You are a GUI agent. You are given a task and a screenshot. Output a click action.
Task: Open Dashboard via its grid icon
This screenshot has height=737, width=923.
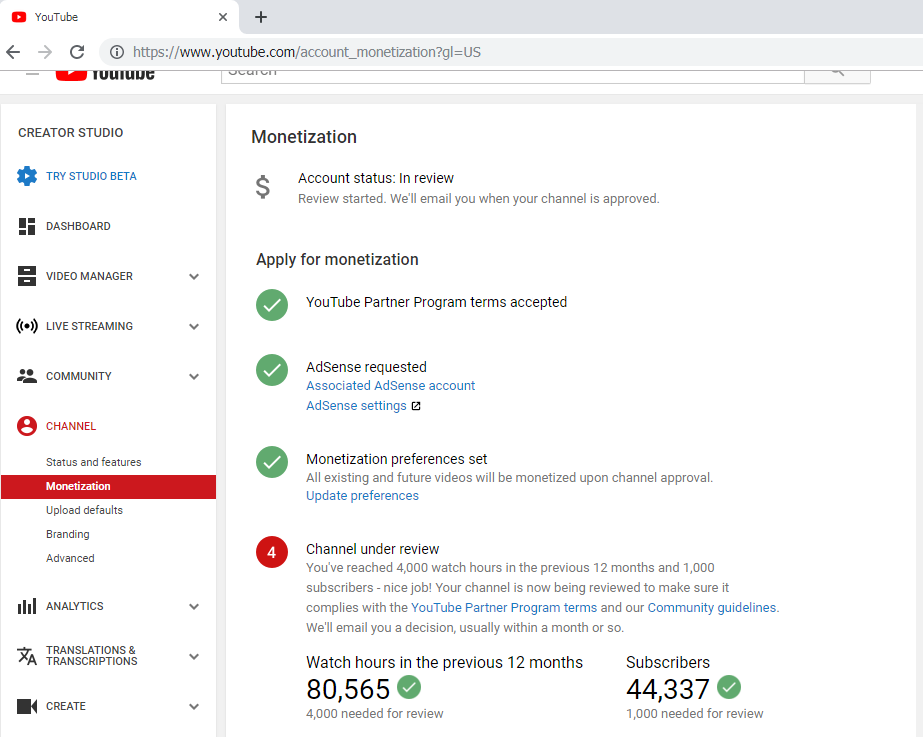click(26, 226)
